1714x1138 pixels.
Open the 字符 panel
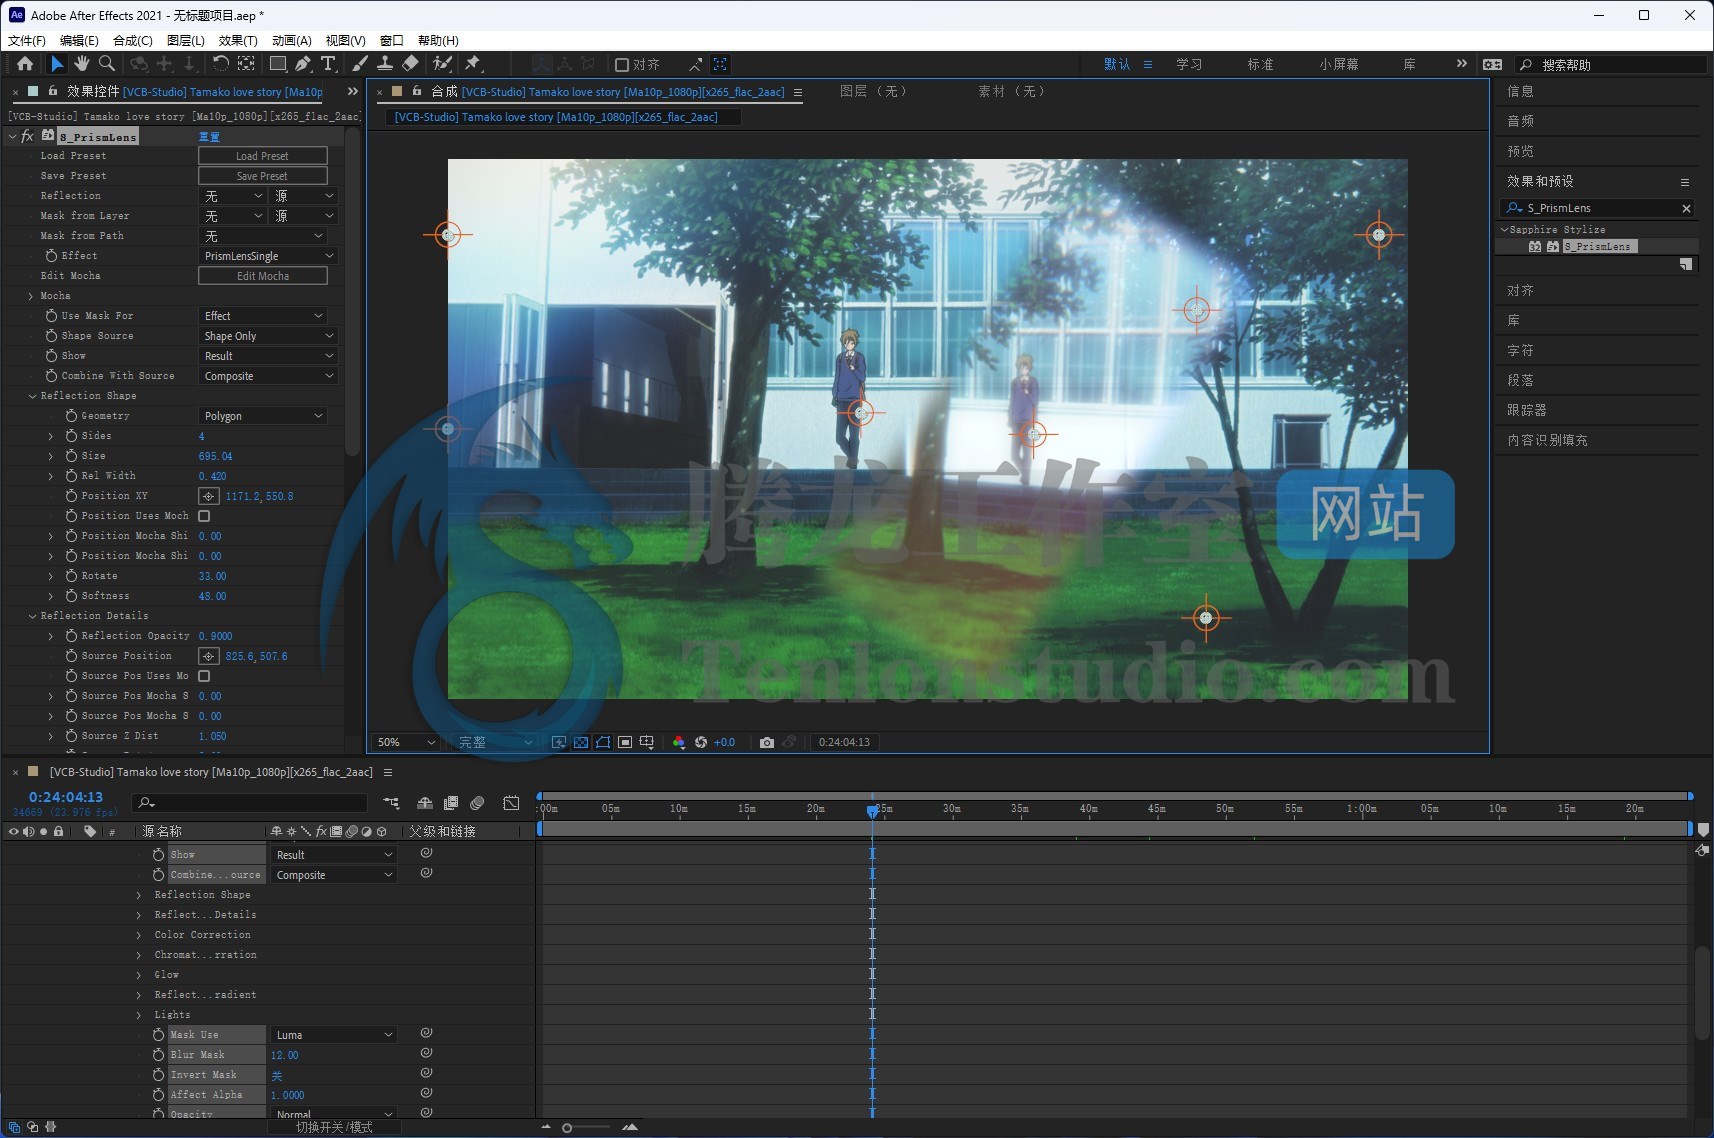(1520, 351)
